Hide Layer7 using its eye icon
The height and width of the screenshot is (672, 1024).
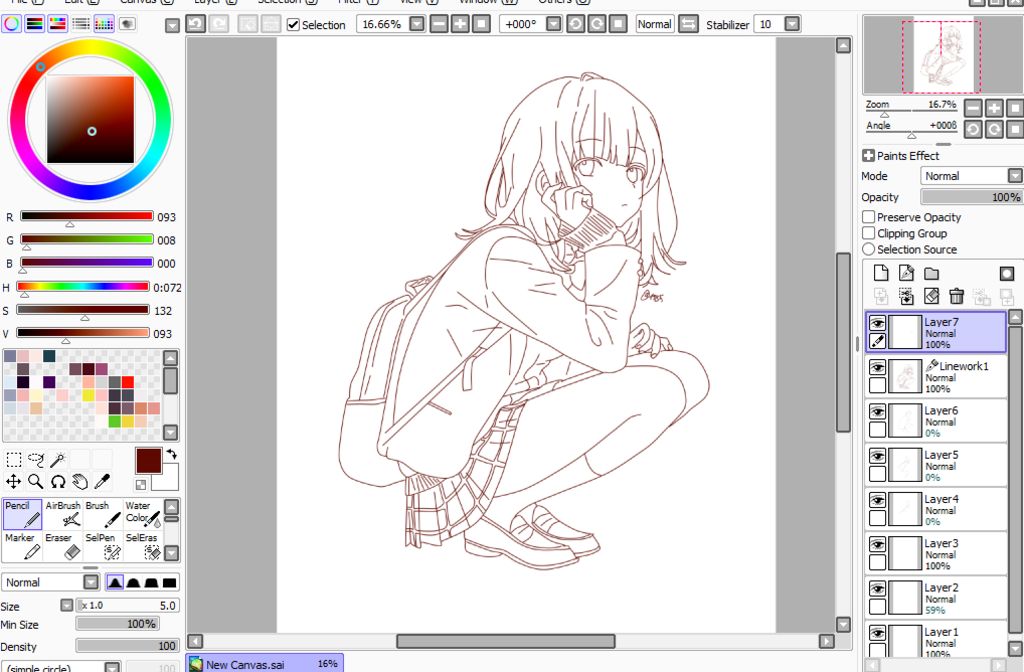tap(878, 323)
